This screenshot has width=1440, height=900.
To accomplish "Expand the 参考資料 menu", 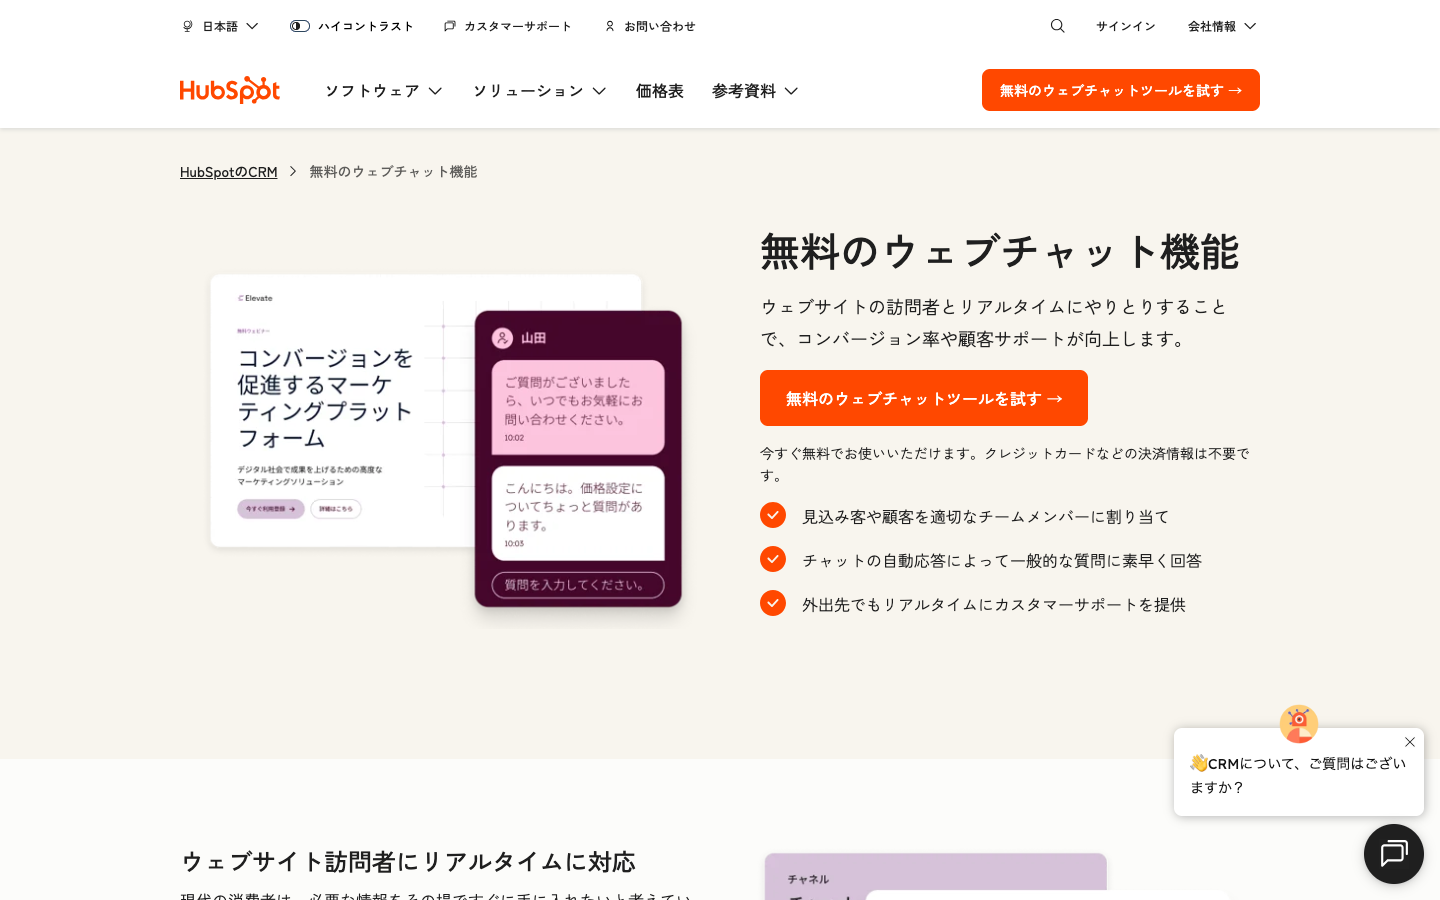I will [x=755, y=91].
